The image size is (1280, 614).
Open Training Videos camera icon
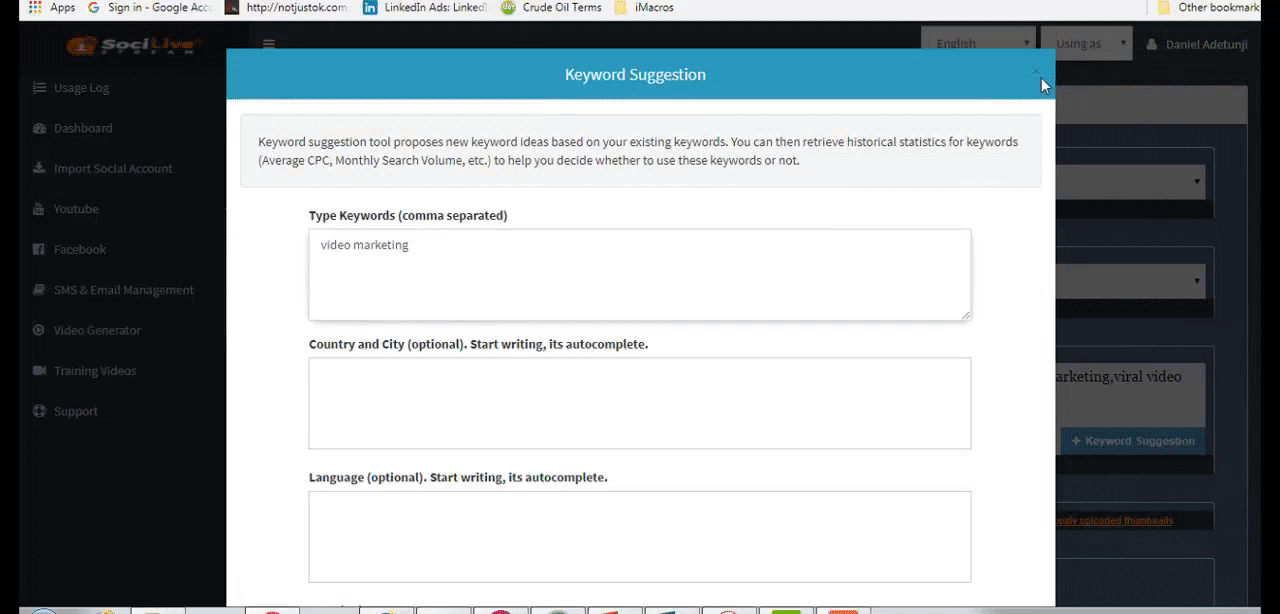(39, 371)
